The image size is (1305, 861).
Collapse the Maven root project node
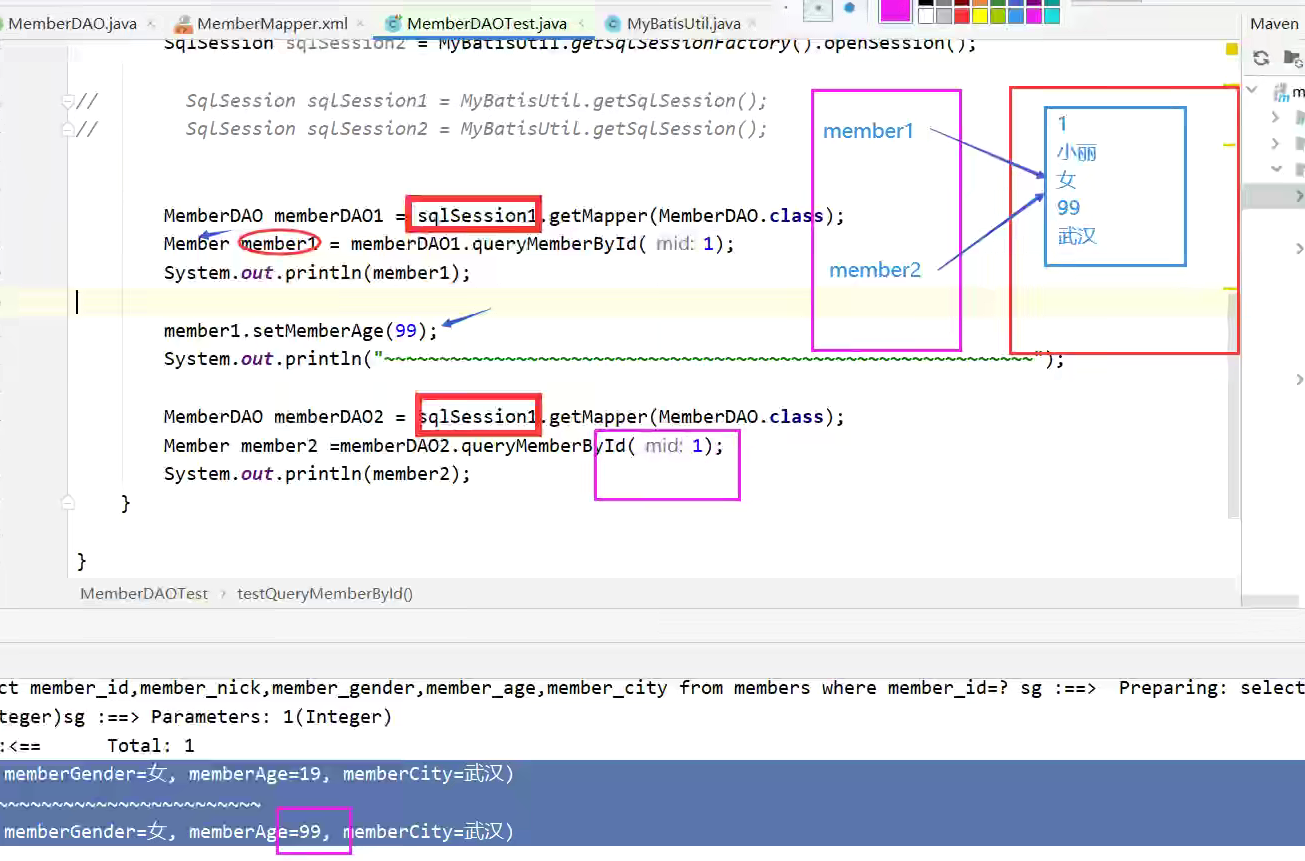1253,91
